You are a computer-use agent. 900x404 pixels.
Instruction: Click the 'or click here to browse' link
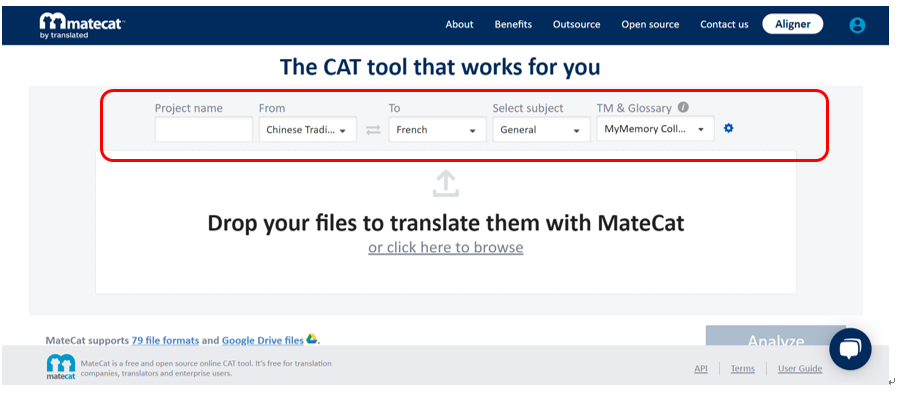coord(446,248)
